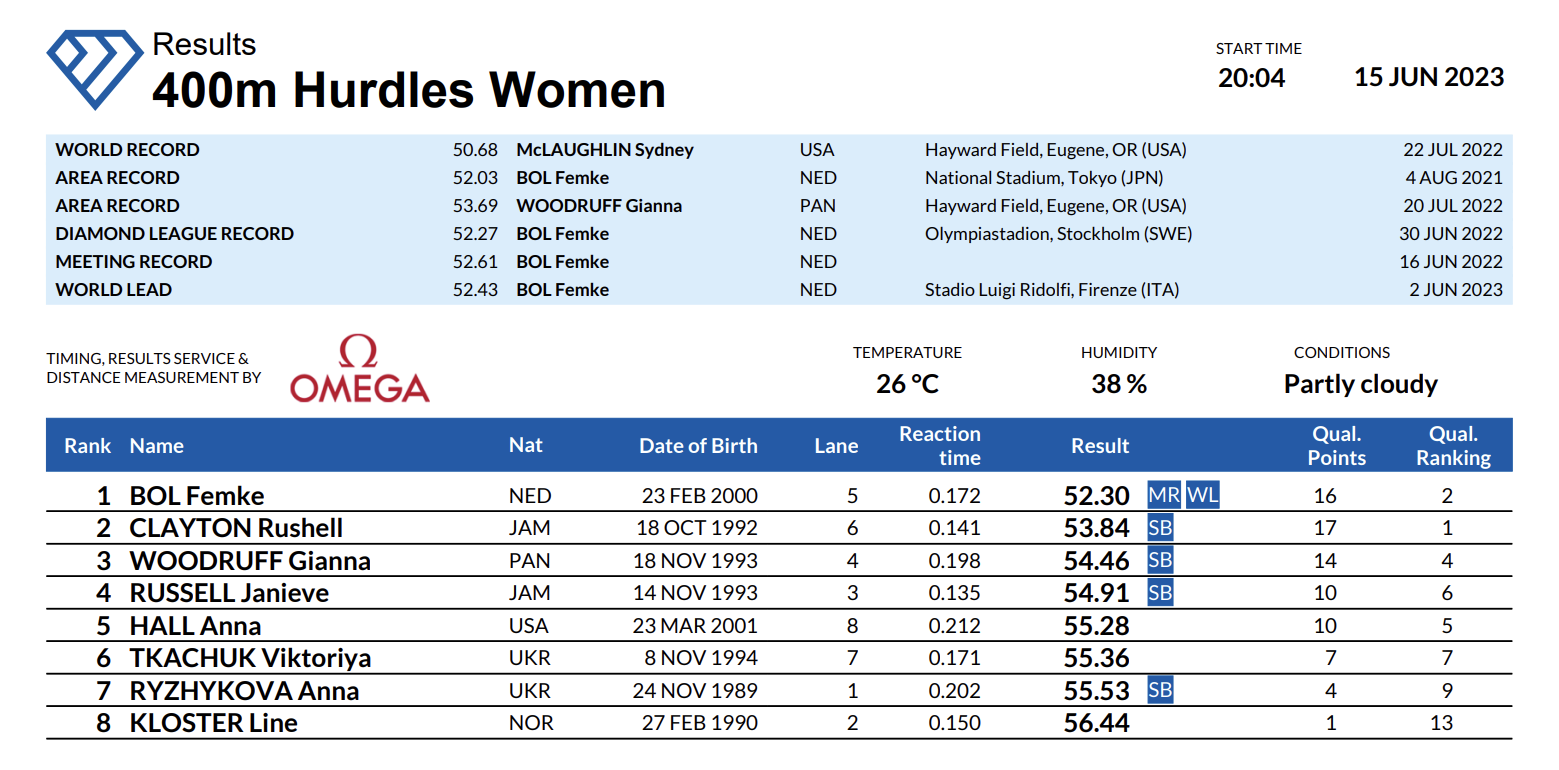This screenshot has height=770, width=1559.
Task: Click the WORLD RECORD row label
Action: pyautogui.click(x=127, y=150)
